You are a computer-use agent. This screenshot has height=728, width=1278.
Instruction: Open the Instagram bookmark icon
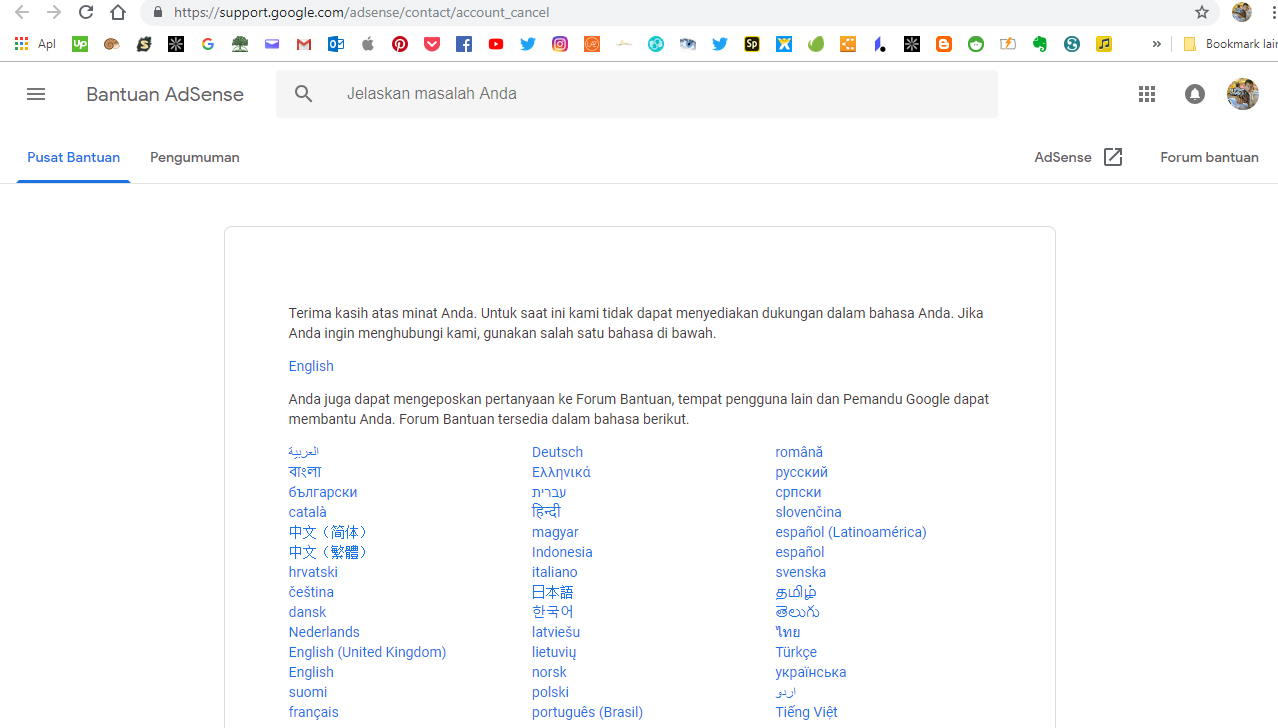[x=560, y=44]
